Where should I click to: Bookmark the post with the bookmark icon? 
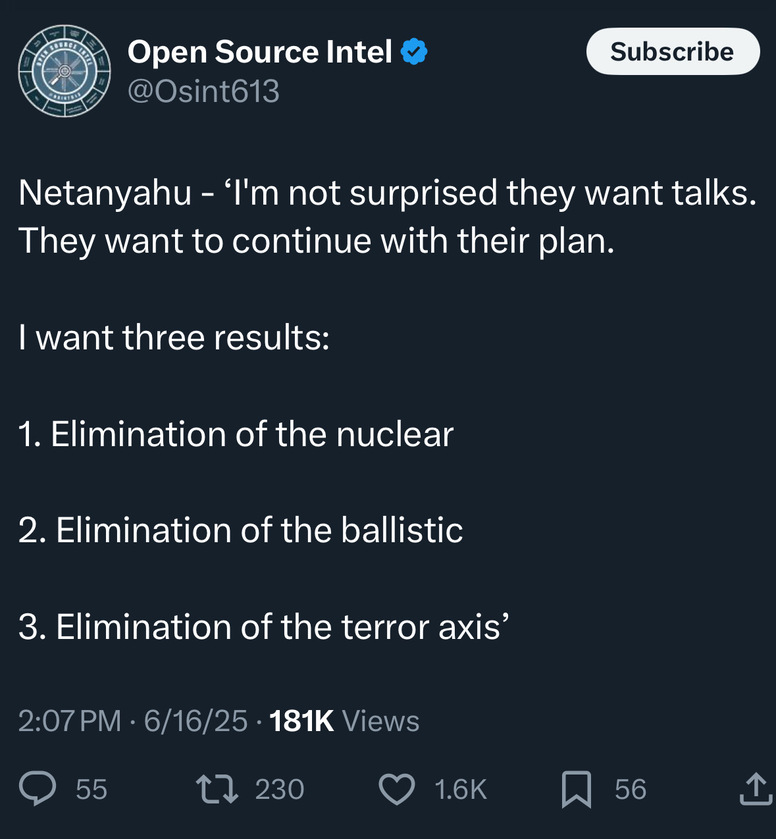[576, 789]
